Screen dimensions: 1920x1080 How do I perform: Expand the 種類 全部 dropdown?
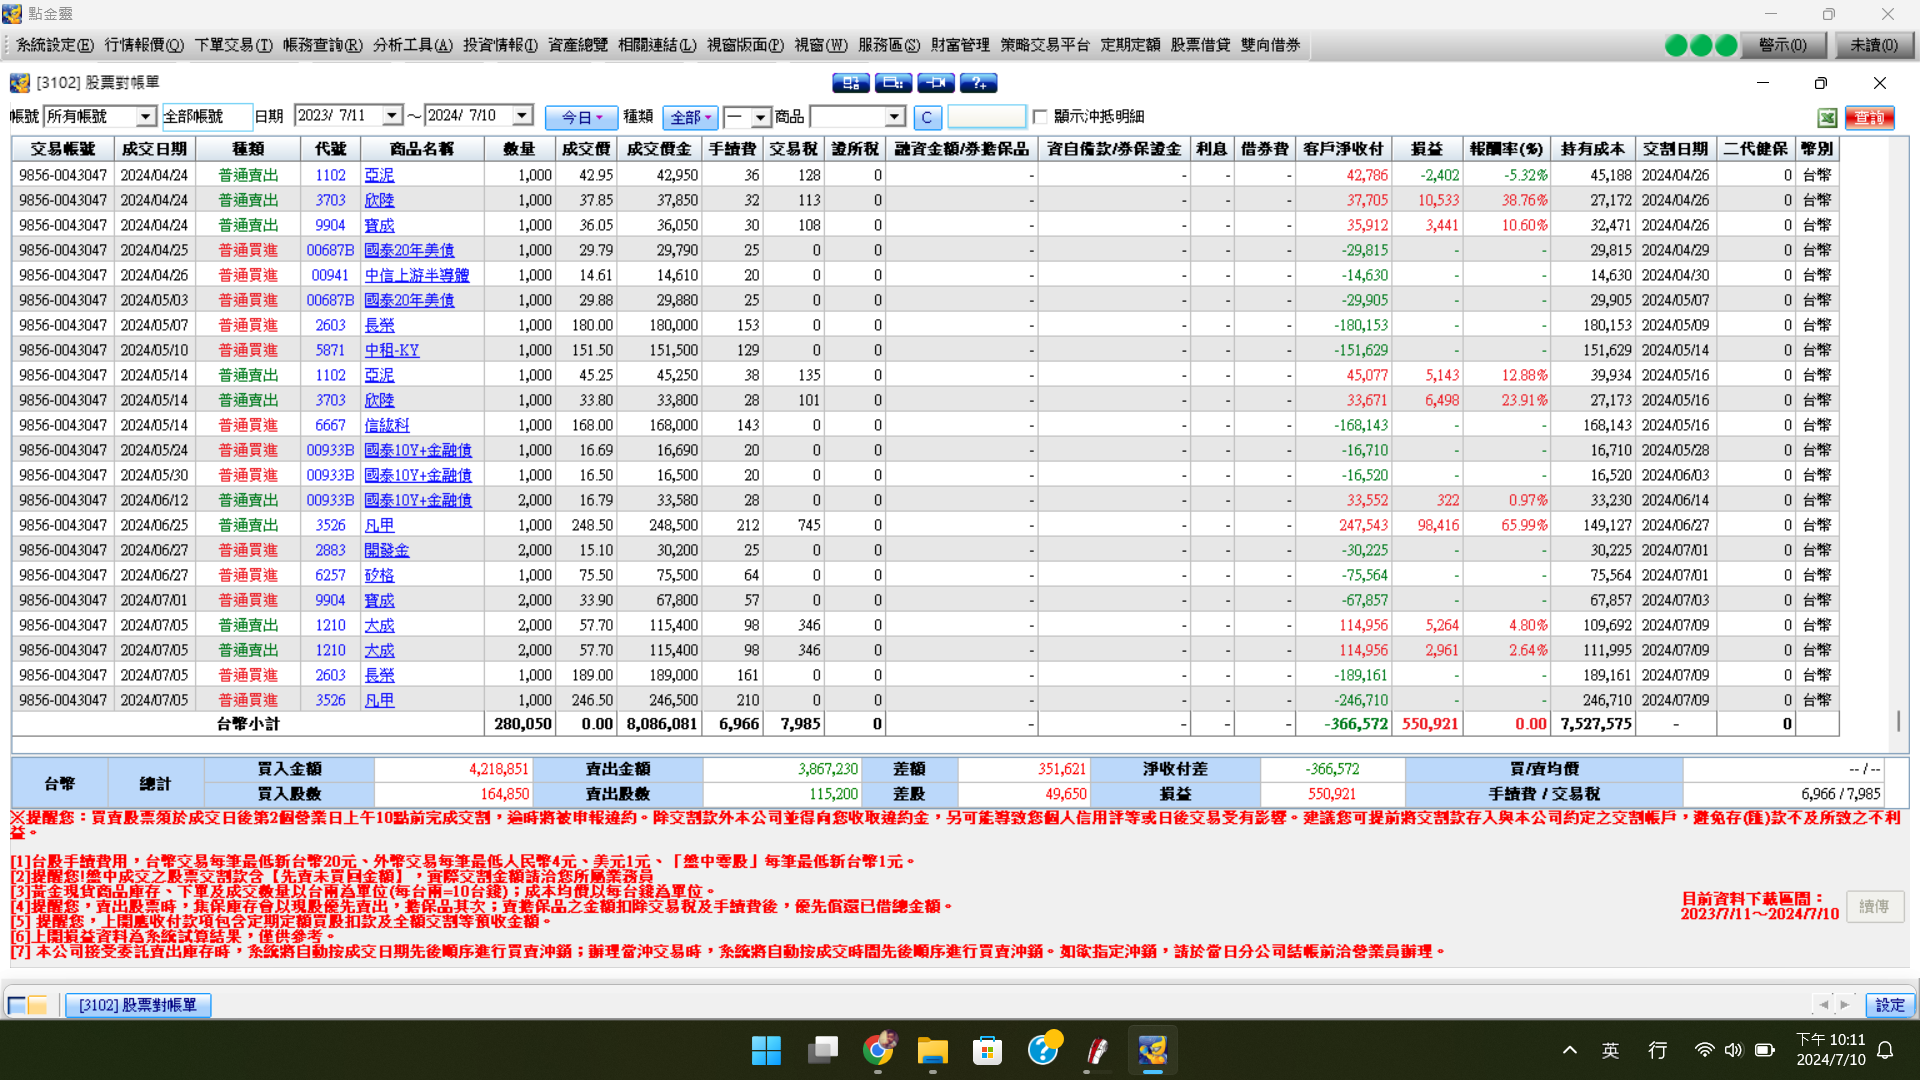[690, 117]
